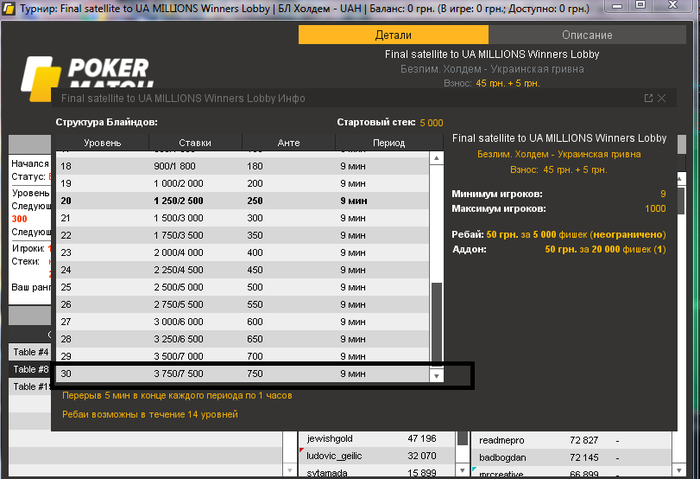Minimize the tournament lobby window
The image size is (700, 479).
[617, 6]
